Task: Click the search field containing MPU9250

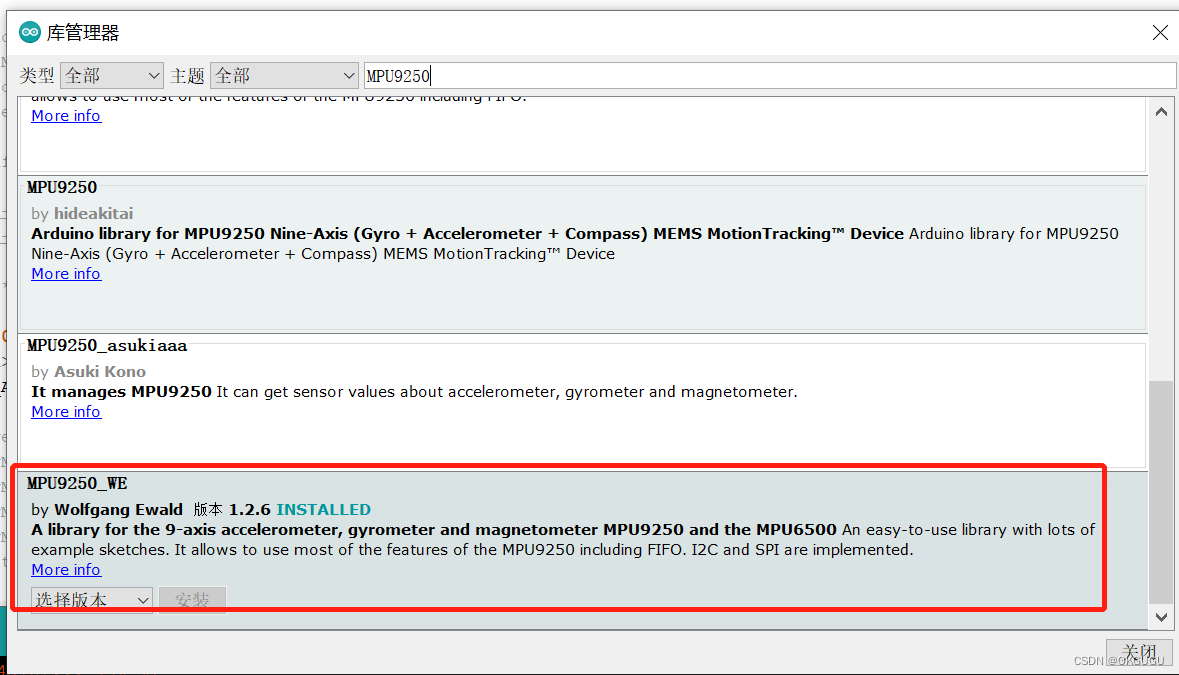Action: coord(770,76)
